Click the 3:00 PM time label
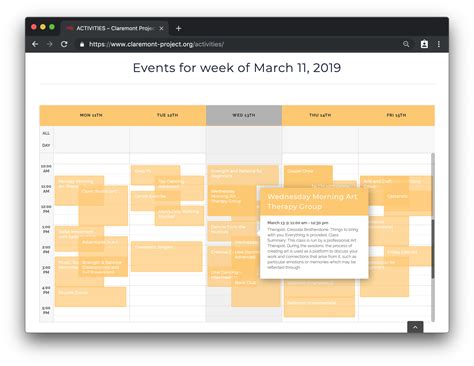The image size is (474, 366). click(46, 270)
